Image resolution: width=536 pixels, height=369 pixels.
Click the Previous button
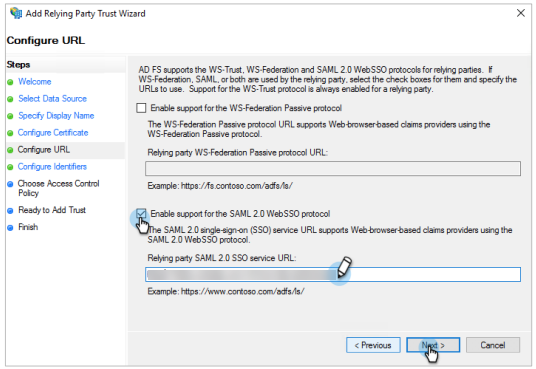pyautogui.click(x=373, y=345)
